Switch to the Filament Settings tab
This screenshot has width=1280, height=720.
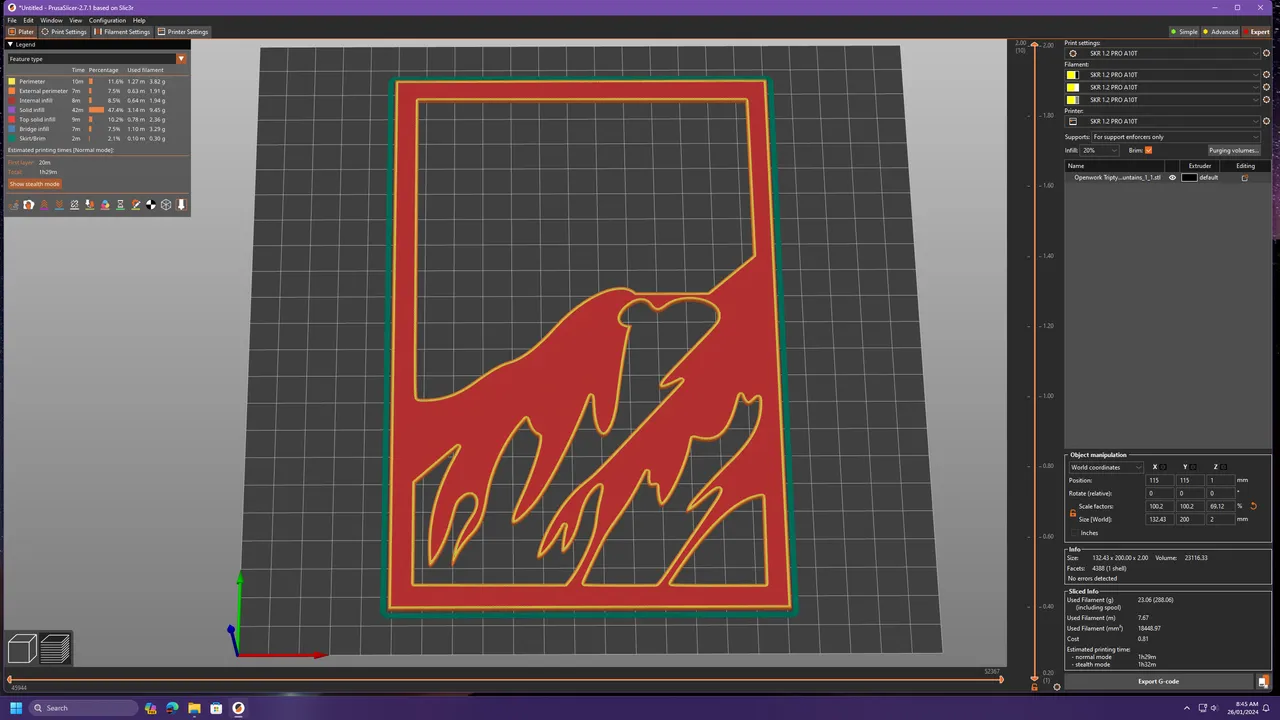[x=123, y=32]
